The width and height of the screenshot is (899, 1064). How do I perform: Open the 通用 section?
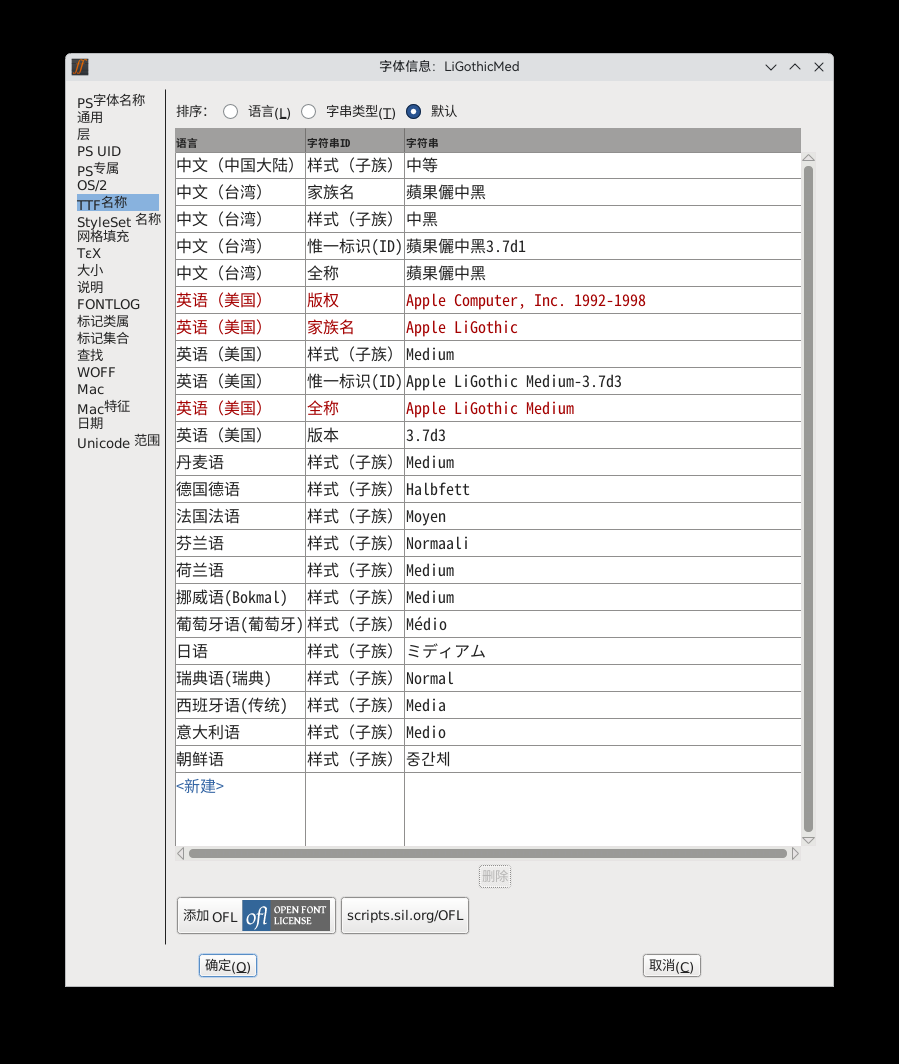coord(90,117)
